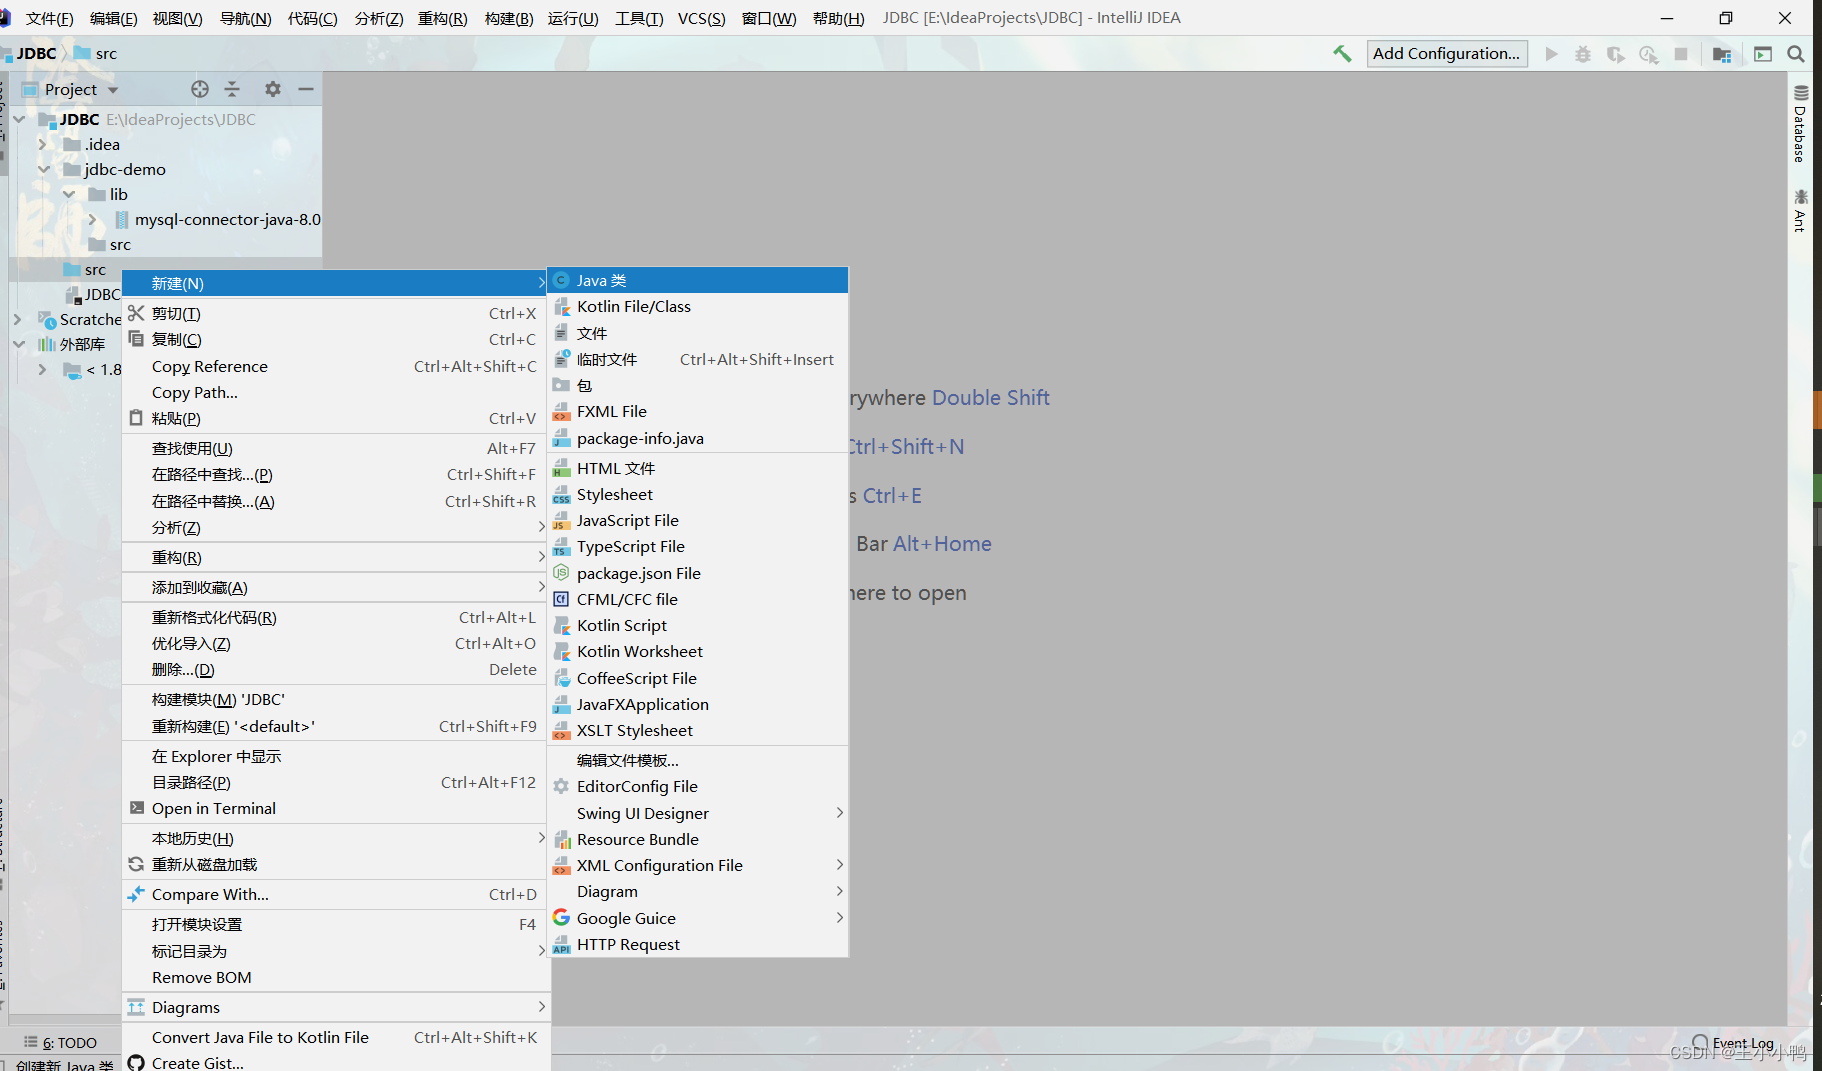
Task: Expand the .idea folder node
Action: point(42,144)
